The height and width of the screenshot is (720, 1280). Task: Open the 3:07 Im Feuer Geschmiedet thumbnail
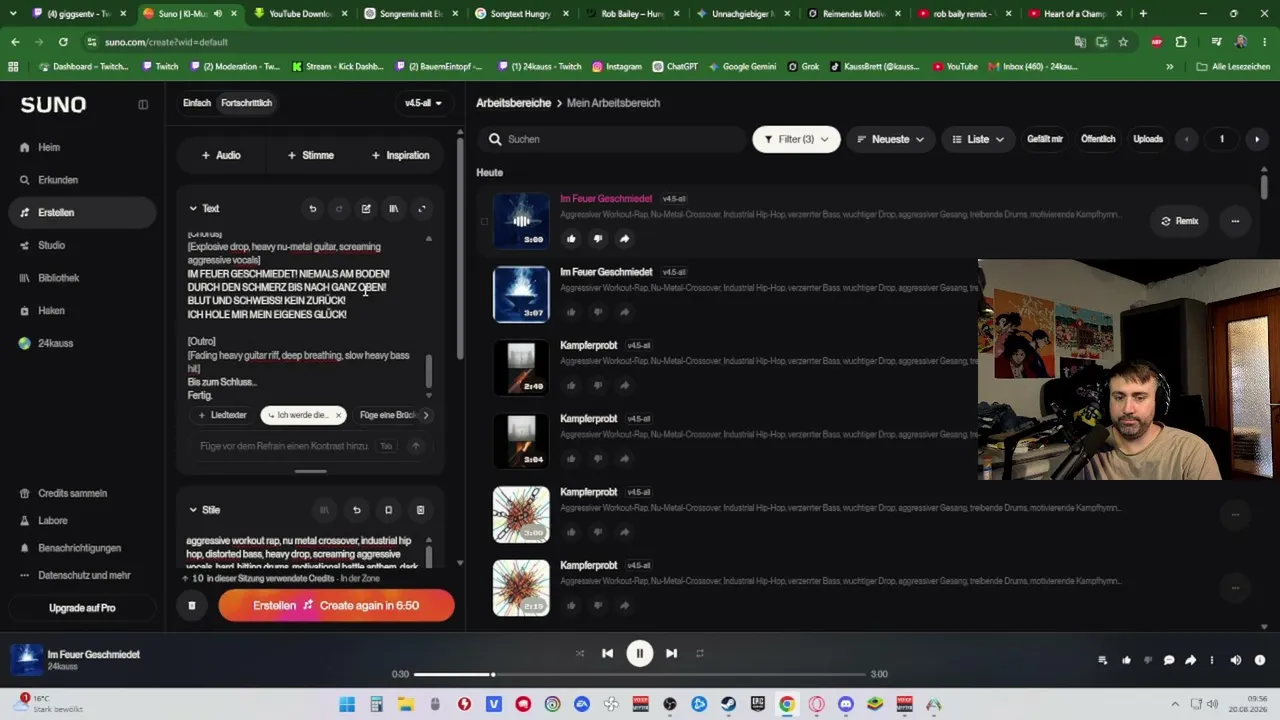(521, 294)
